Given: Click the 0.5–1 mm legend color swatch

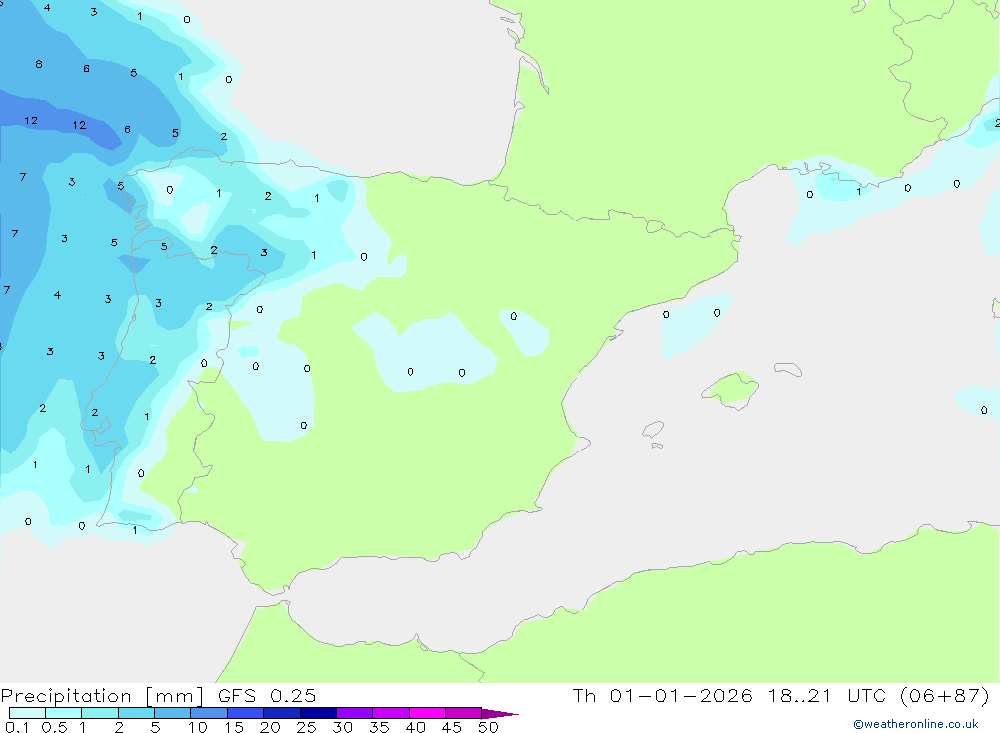Looking at the screenshot, I should tap(64, 713).
